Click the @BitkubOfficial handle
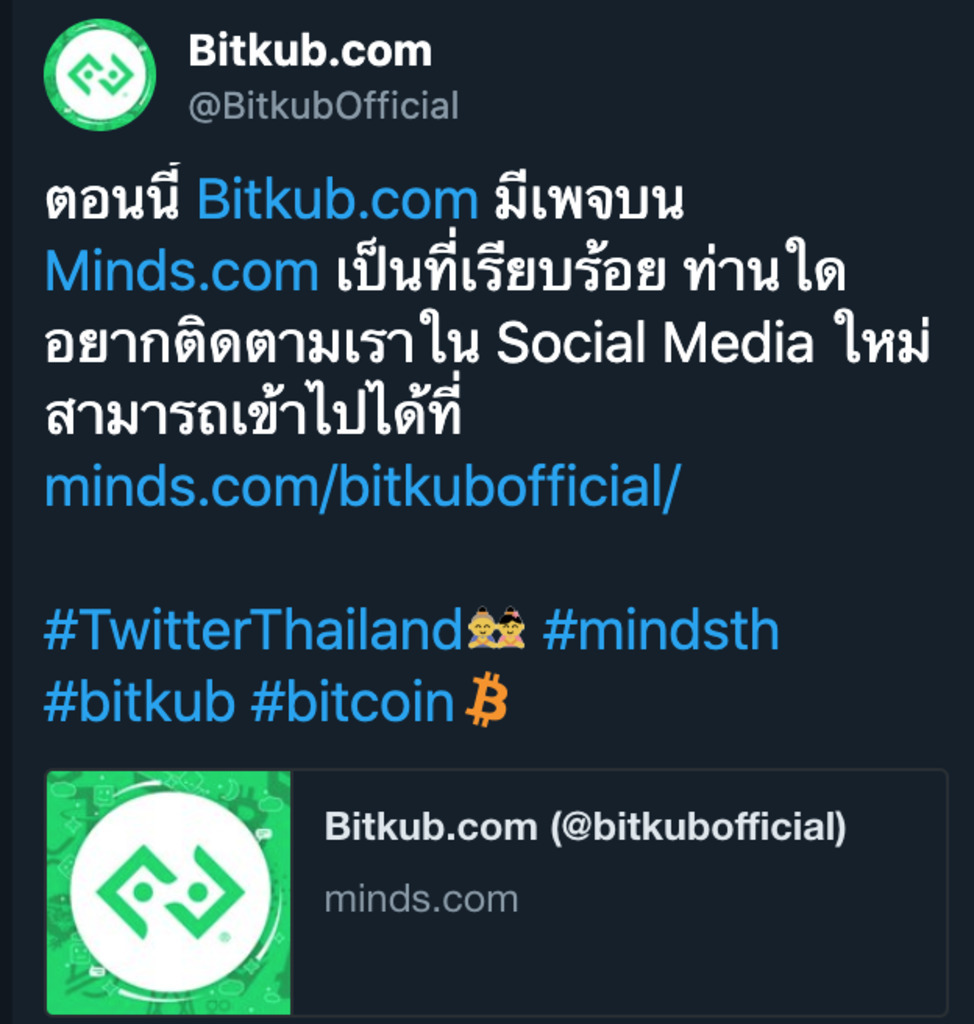Image resolution: width=974 pixels, height=1024 pixels. click(323, 106)
